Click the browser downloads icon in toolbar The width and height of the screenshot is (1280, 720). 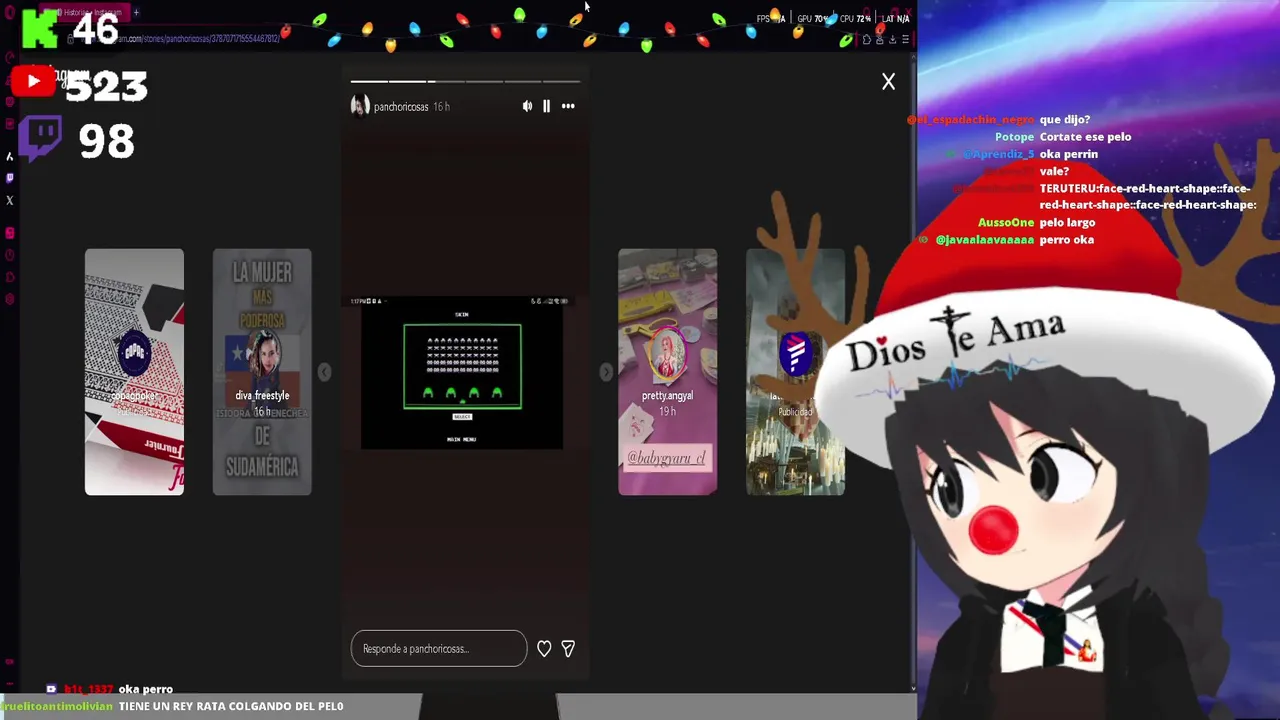pos(893,40)
